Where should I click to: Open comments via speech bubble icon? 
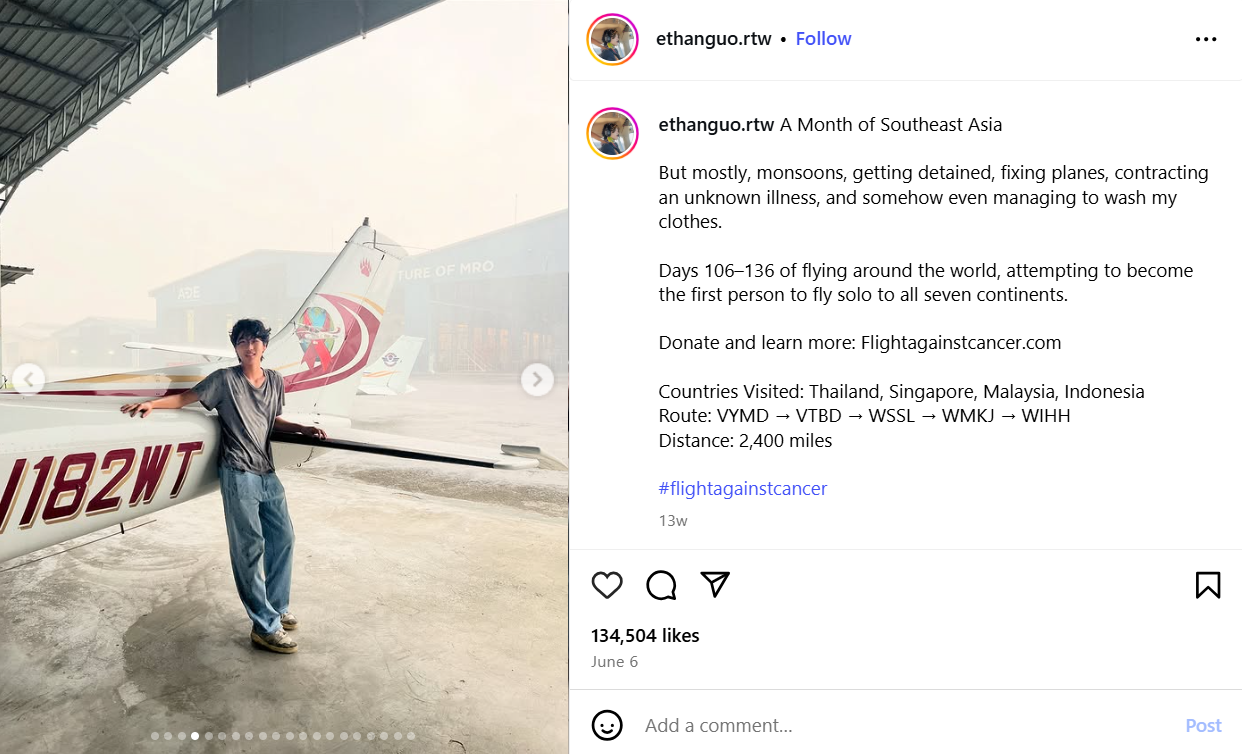[661, 585]
